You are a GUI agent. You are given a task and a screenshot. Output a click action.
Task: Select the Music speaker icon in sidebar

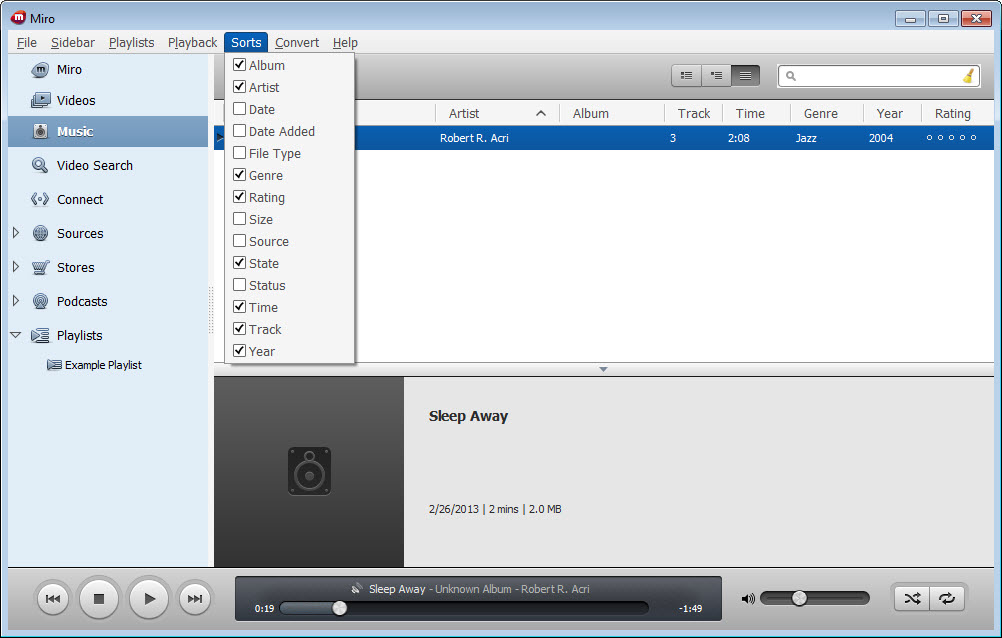[40, 132]
